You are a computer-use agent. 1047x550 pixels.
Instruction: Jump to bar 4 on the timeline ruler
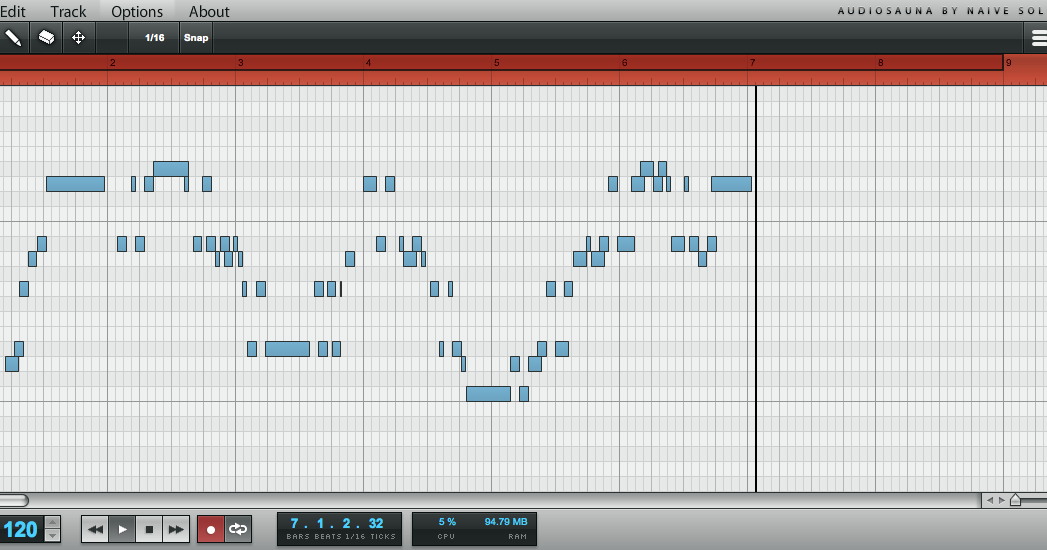pos(368,63)
